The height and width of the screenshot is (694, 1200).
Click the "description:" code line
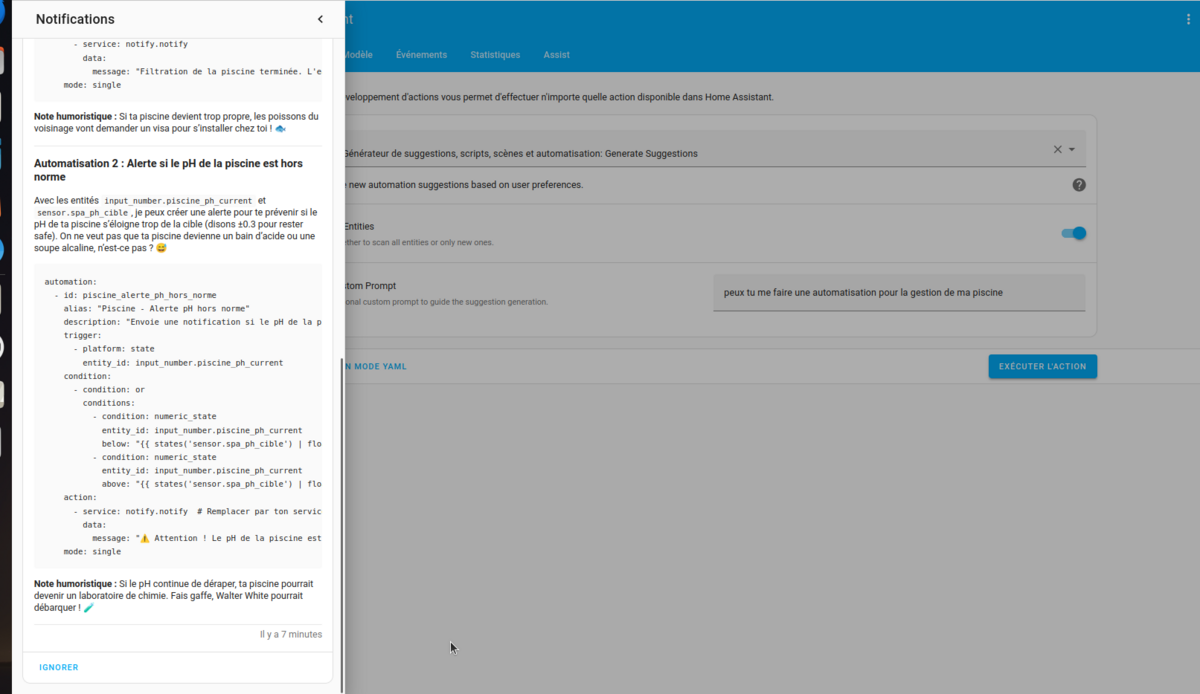pos(192,322)
